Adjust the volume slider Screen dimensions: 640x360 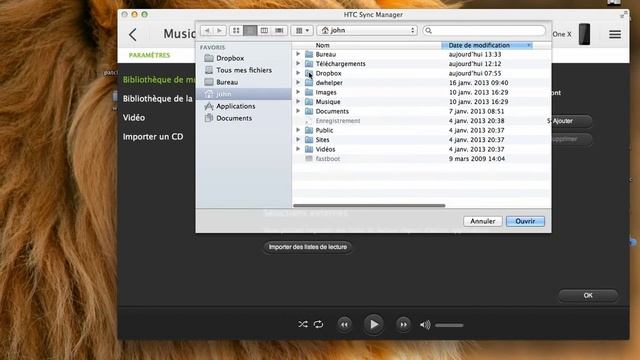(x=449, y=325)
